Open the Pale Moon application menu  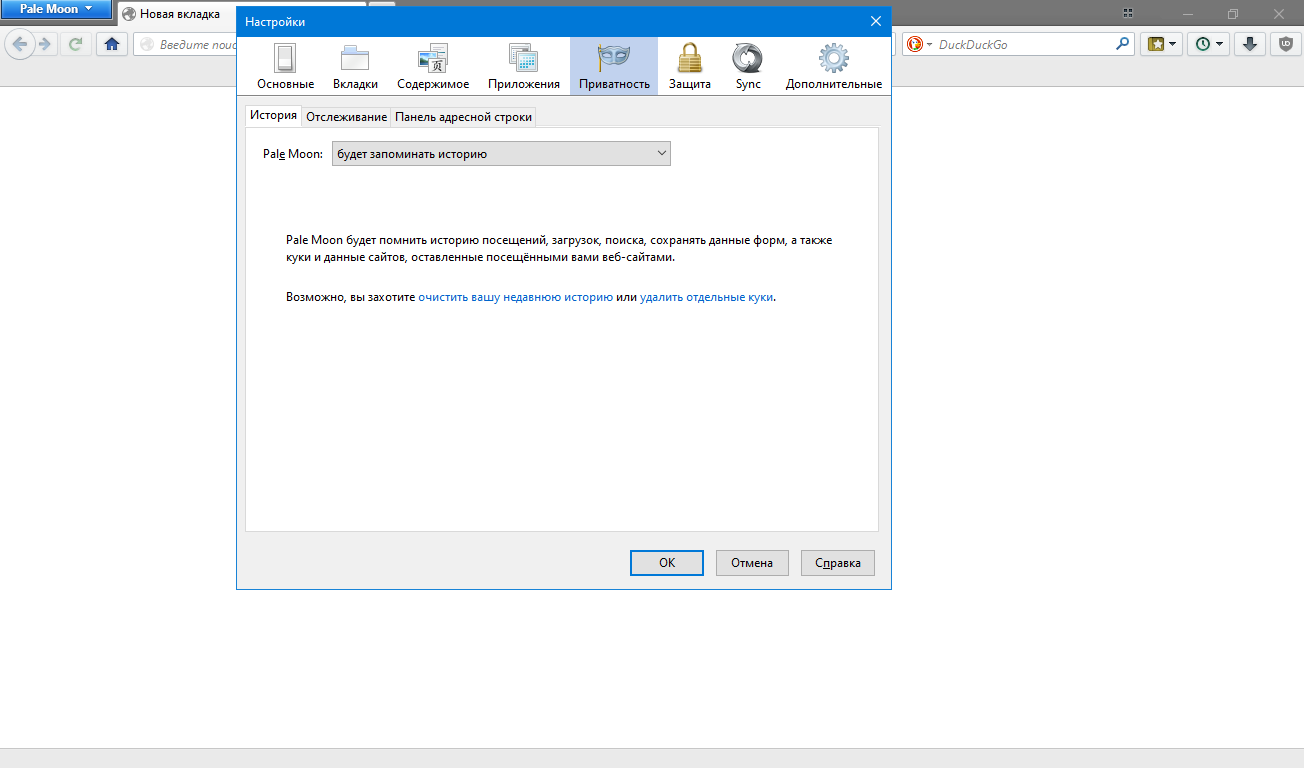(x=55, y=9)
